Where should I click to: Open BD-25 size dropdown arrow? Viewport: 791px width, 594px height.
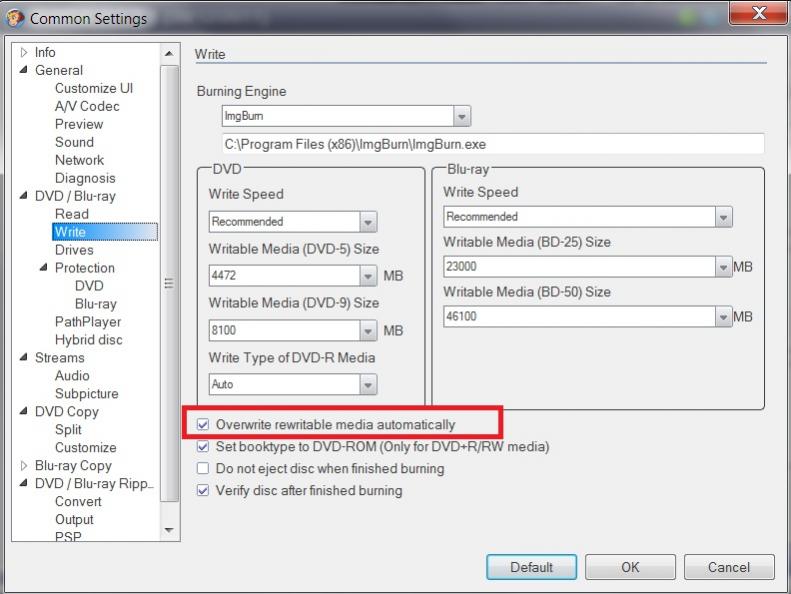723,266
